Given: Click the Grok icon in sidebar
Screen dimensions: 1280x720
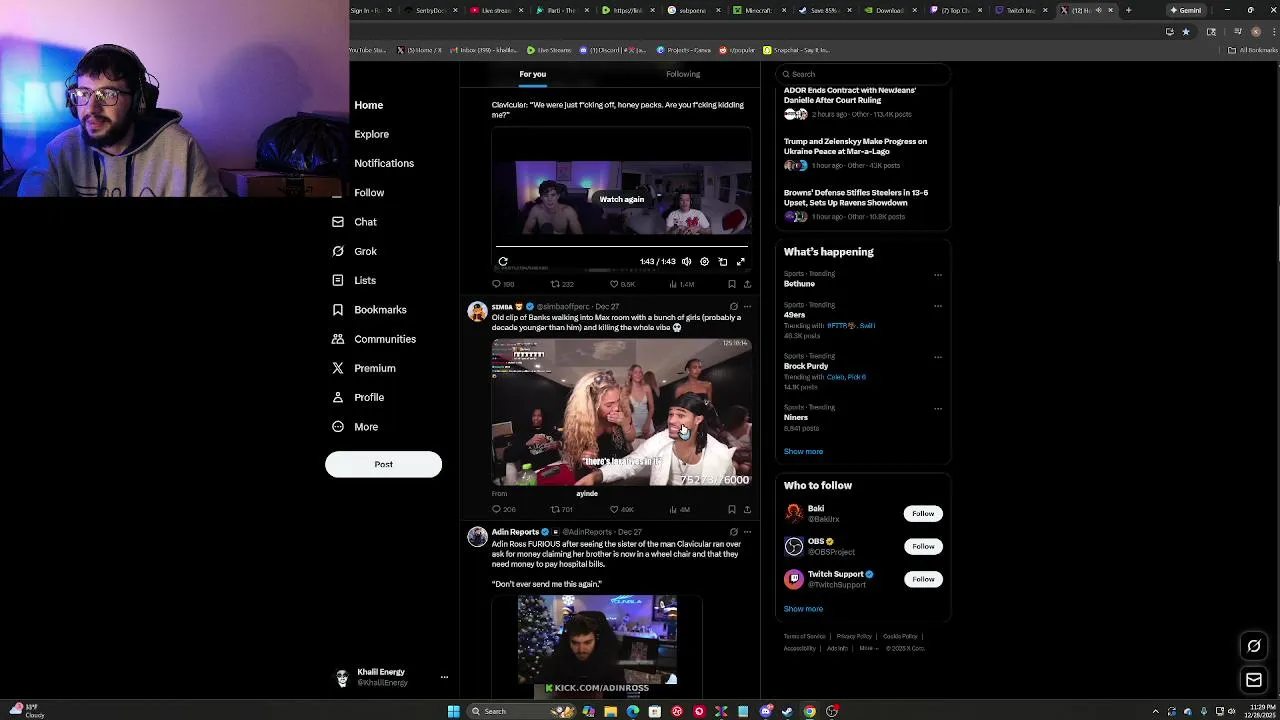Looking at the screenshot, I should click(338, 251).
